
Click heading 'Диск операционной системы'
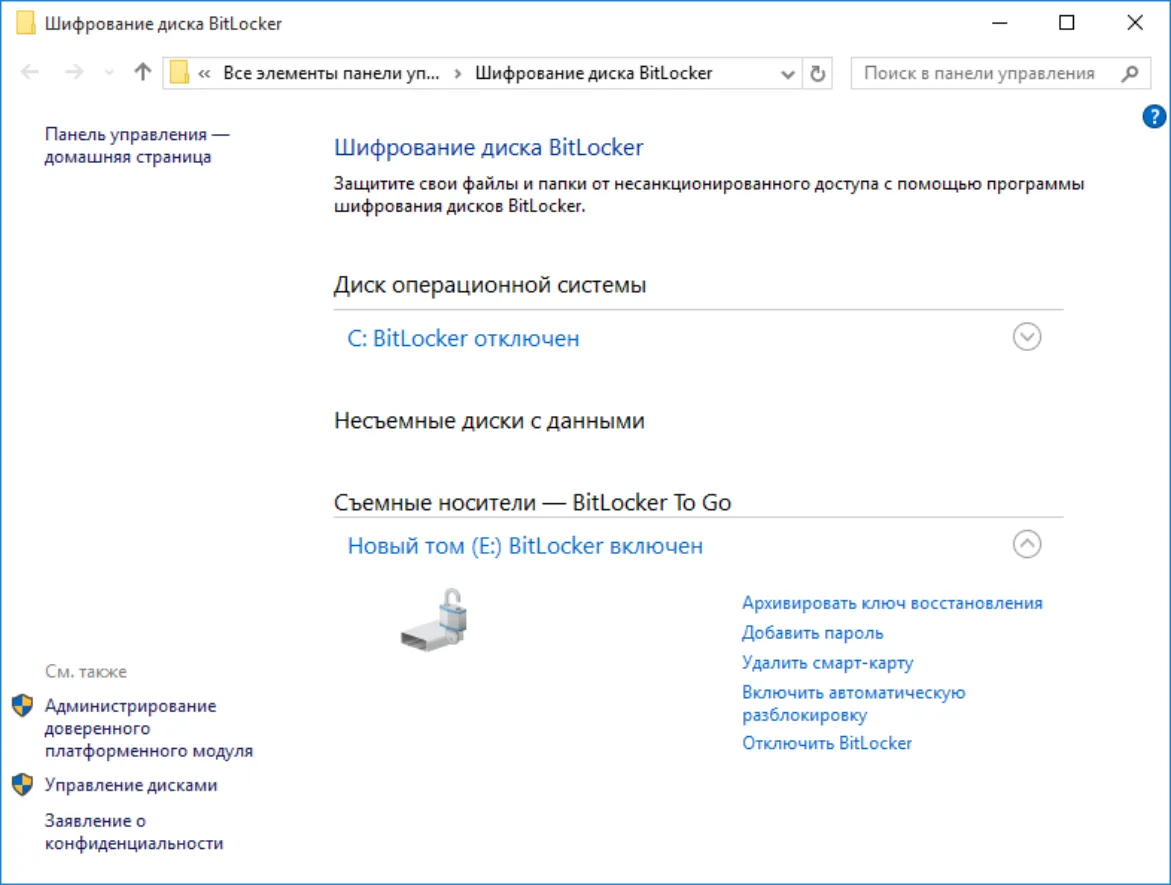[x=490, y=285]
